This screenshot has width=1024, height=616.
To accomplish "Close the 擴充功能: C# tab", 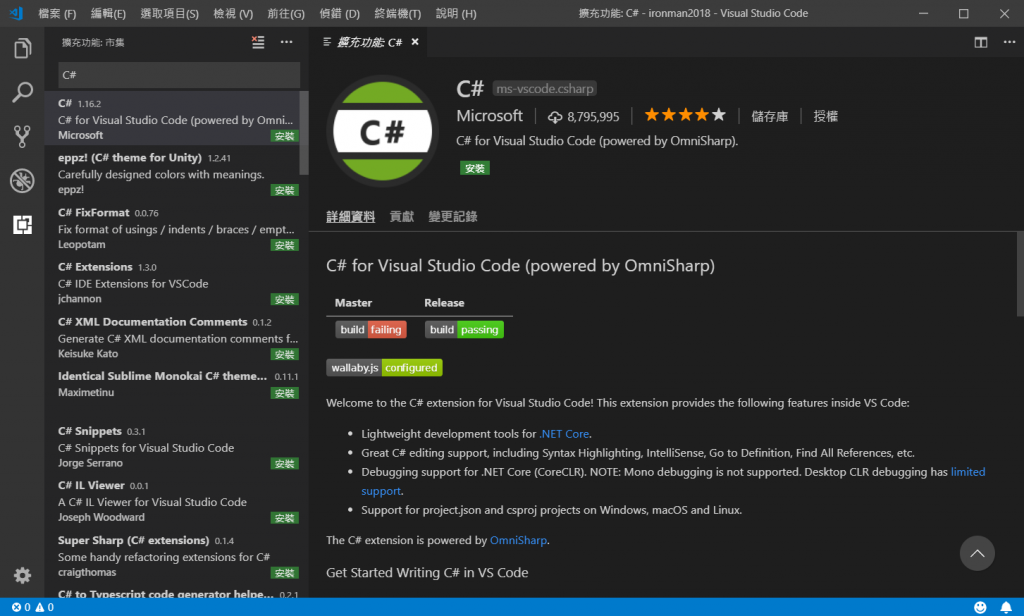I will pos(415,42).
